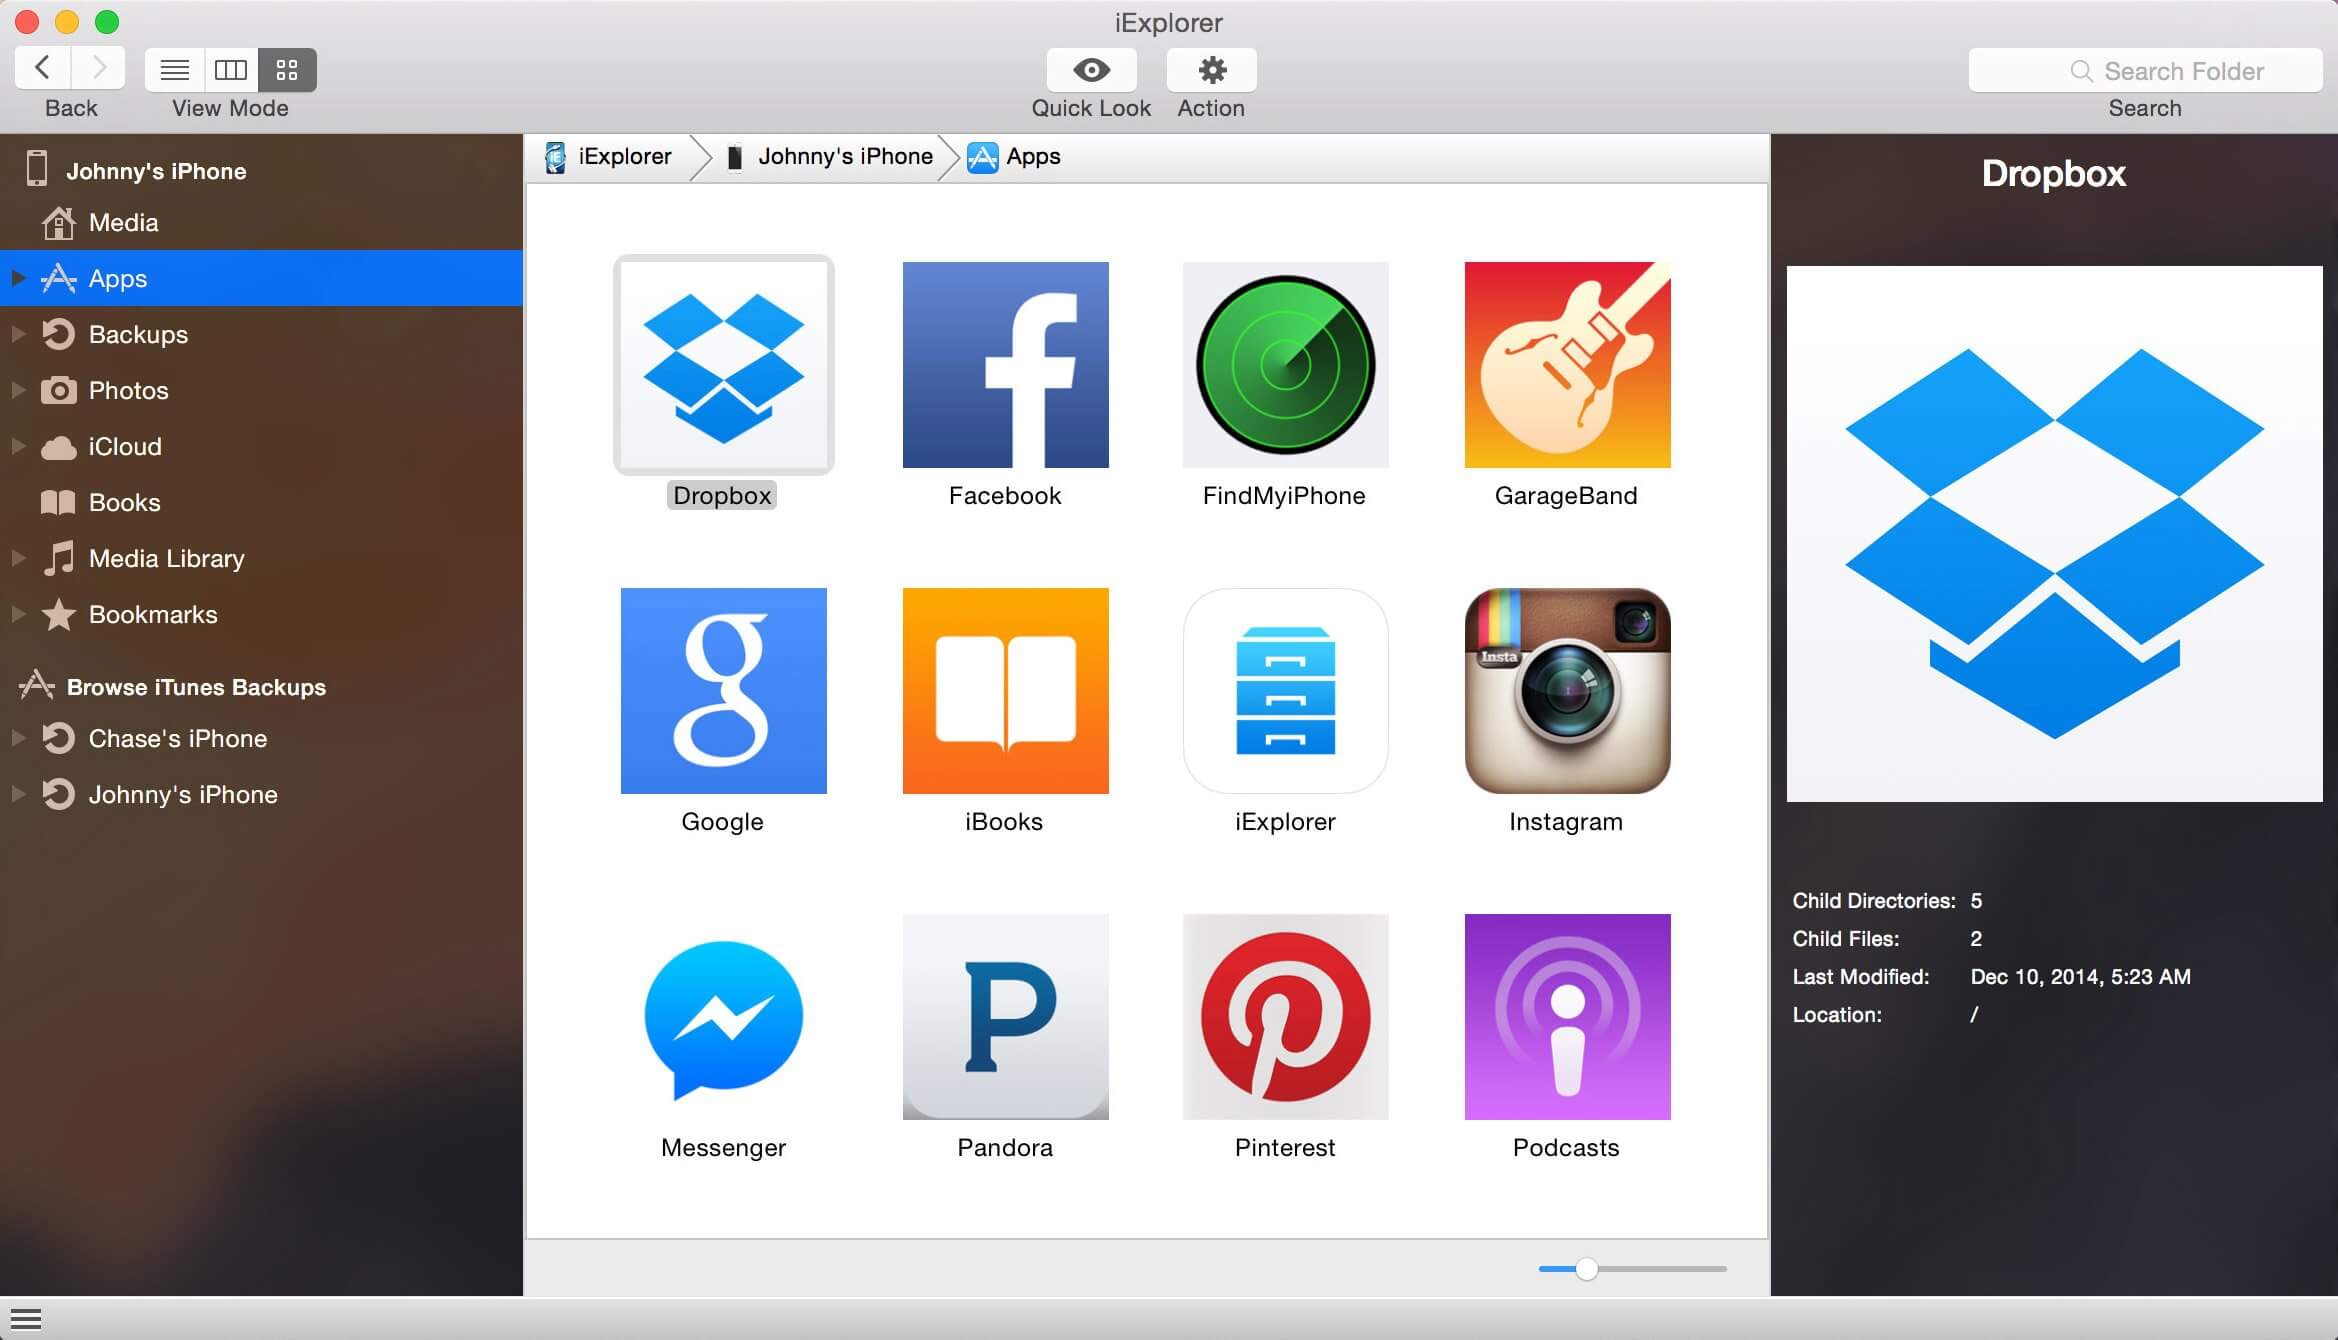Screen dimensions: 2338x1340
Task: Enable grid view mode
Action: pos(287,70)
